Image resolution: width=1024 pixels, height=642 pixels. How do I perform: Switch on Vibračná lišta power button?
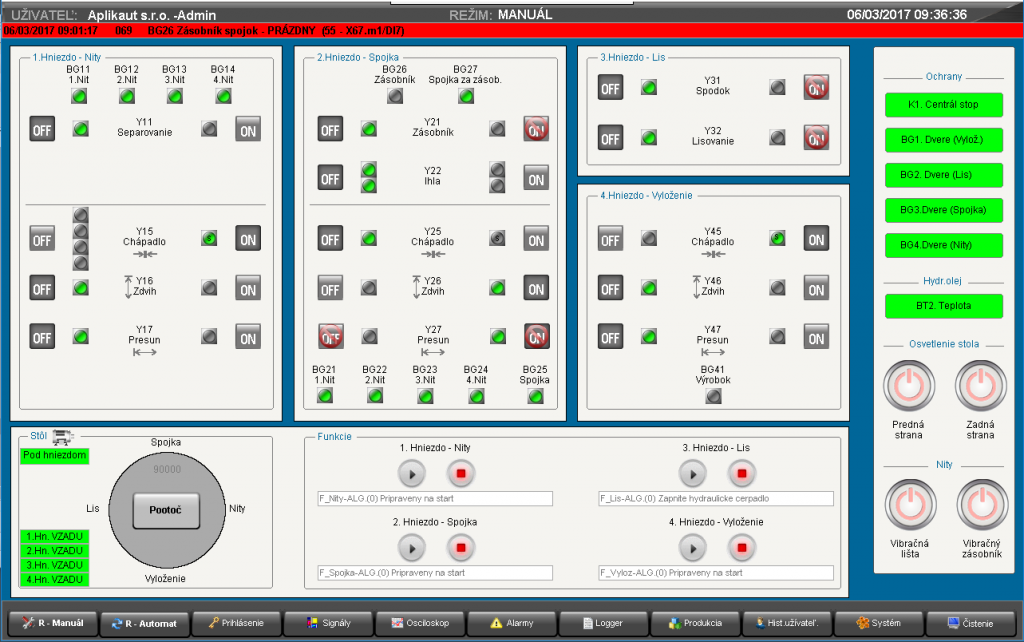pos(908,505)
